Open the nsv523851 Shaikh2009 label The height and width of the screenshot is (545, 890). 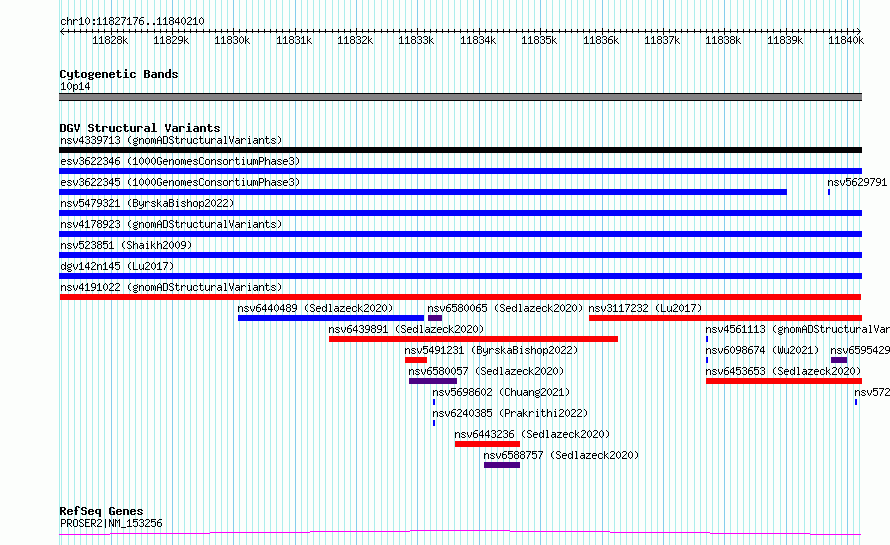pyautogui.click(x=126, y=245)
